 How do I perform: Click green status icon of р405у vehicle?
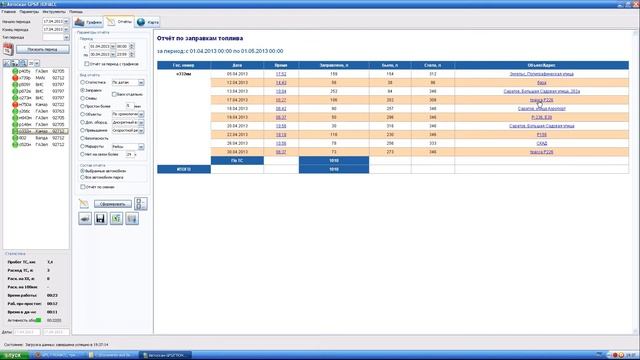click(x=15, y=71)
